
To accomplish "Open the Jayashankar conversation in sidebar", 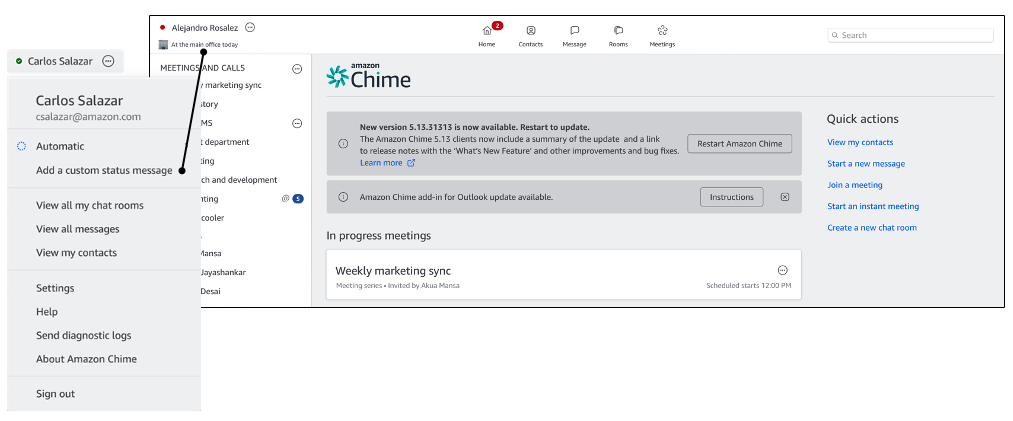I will pos(224,272).
